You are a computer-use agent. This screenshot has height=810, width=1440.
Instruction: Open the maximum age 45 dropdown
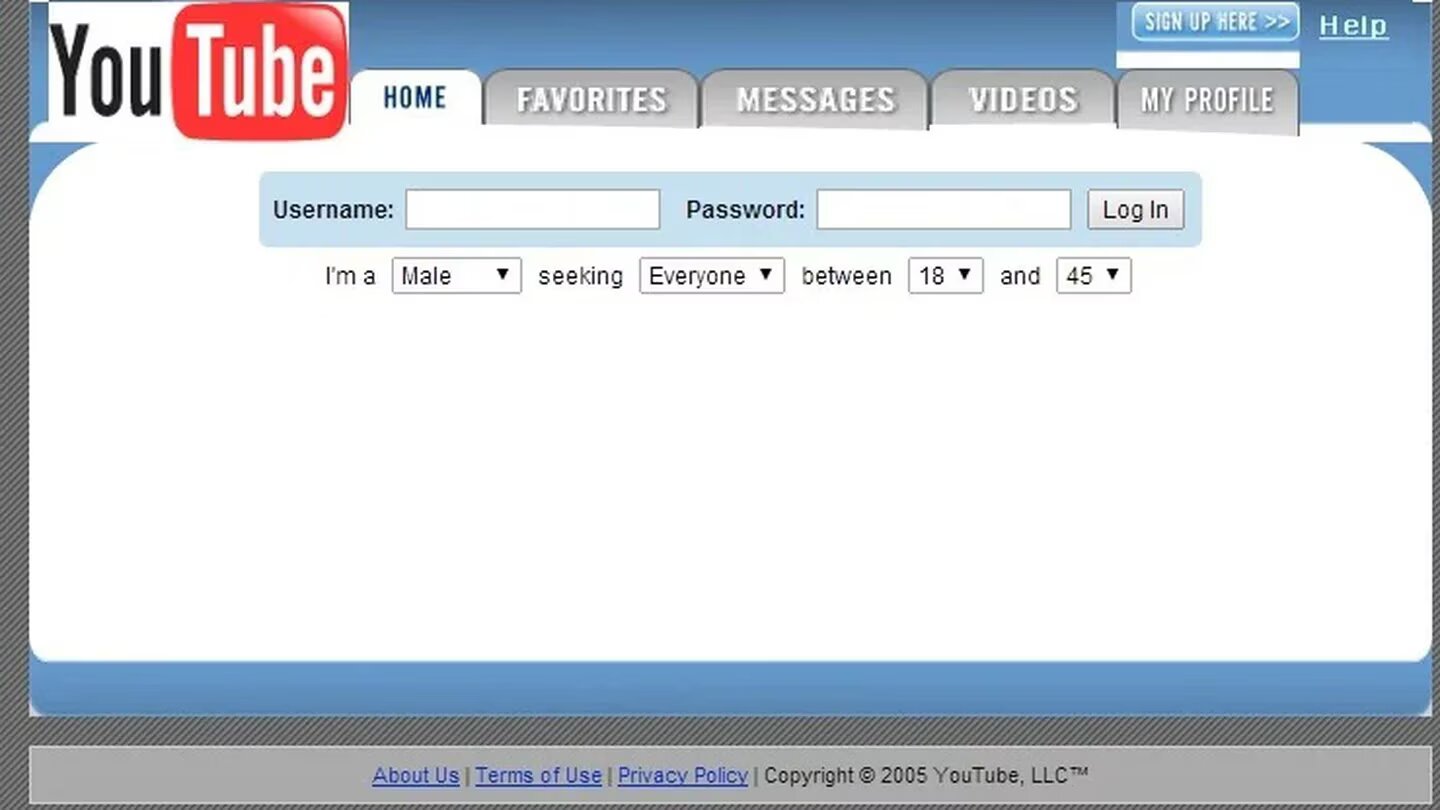(x=1093, y=276)
